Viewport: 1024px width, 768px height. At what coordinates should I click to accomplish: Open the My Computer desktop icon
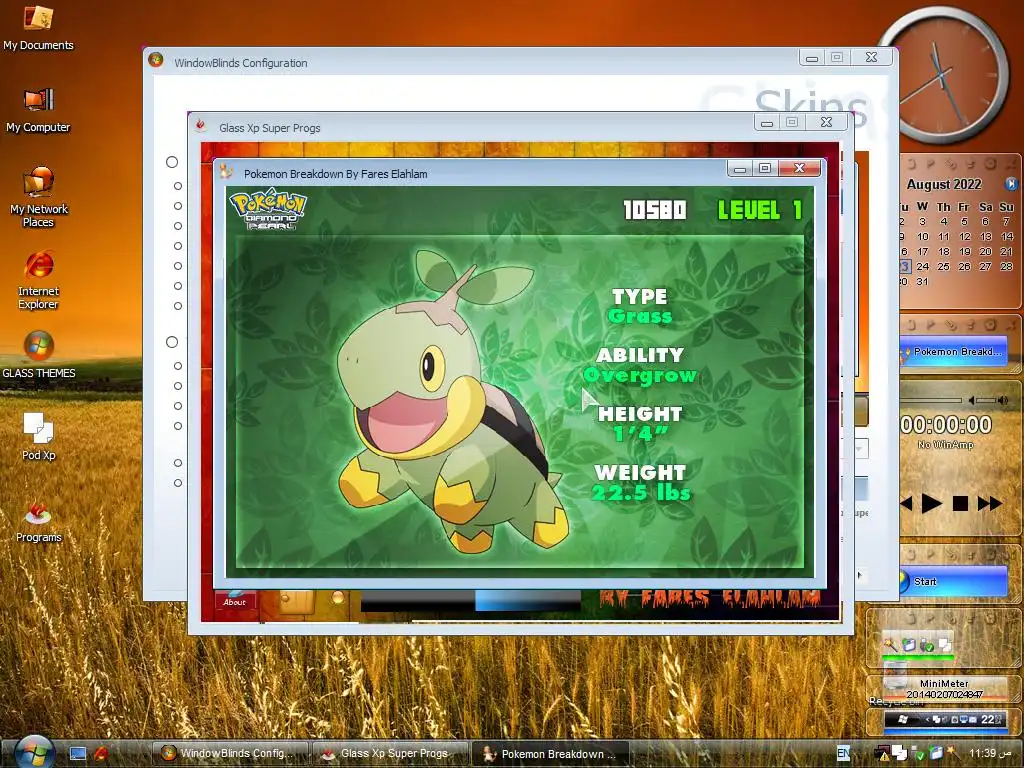38,110
